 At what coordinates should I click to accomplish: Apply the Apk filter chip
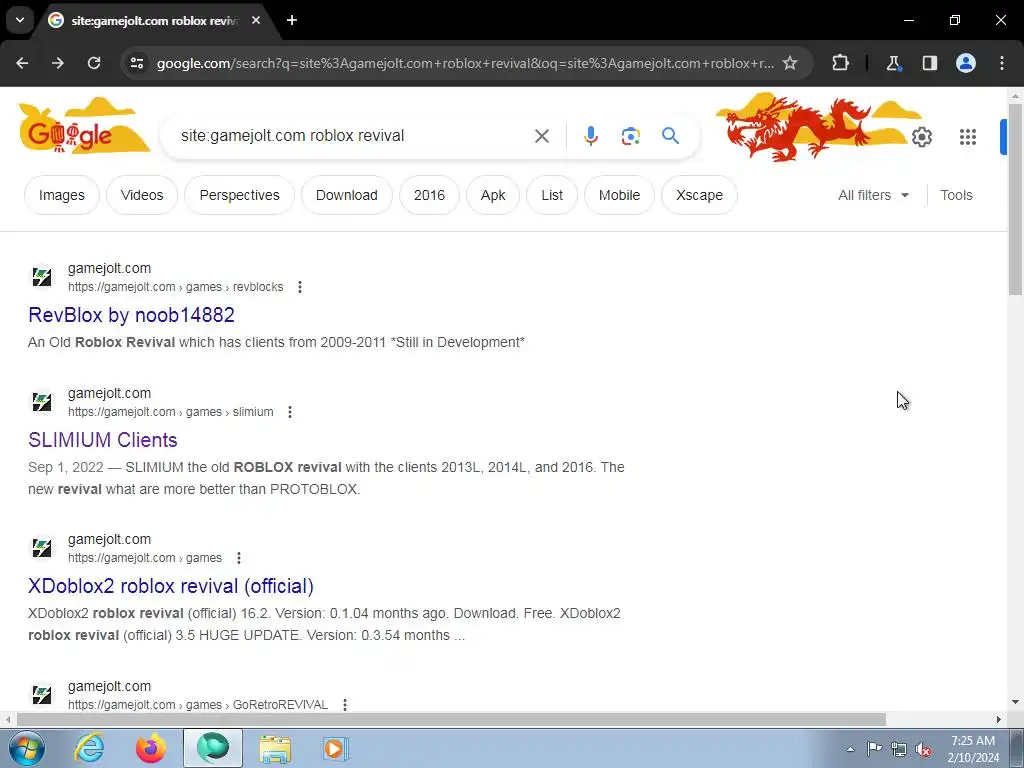[492, 195]
